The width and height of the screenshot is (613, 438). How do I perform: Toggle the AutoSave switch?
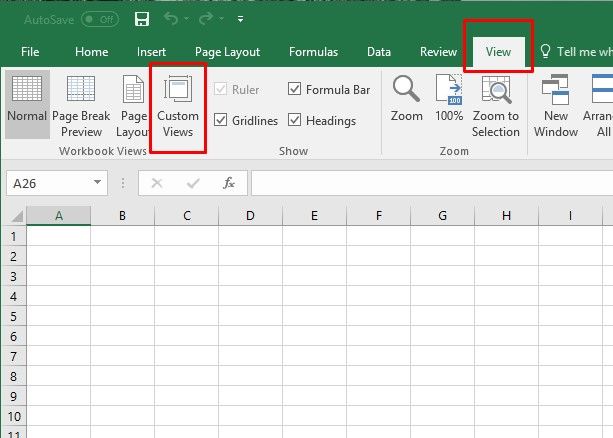click(x=99, y=19)
